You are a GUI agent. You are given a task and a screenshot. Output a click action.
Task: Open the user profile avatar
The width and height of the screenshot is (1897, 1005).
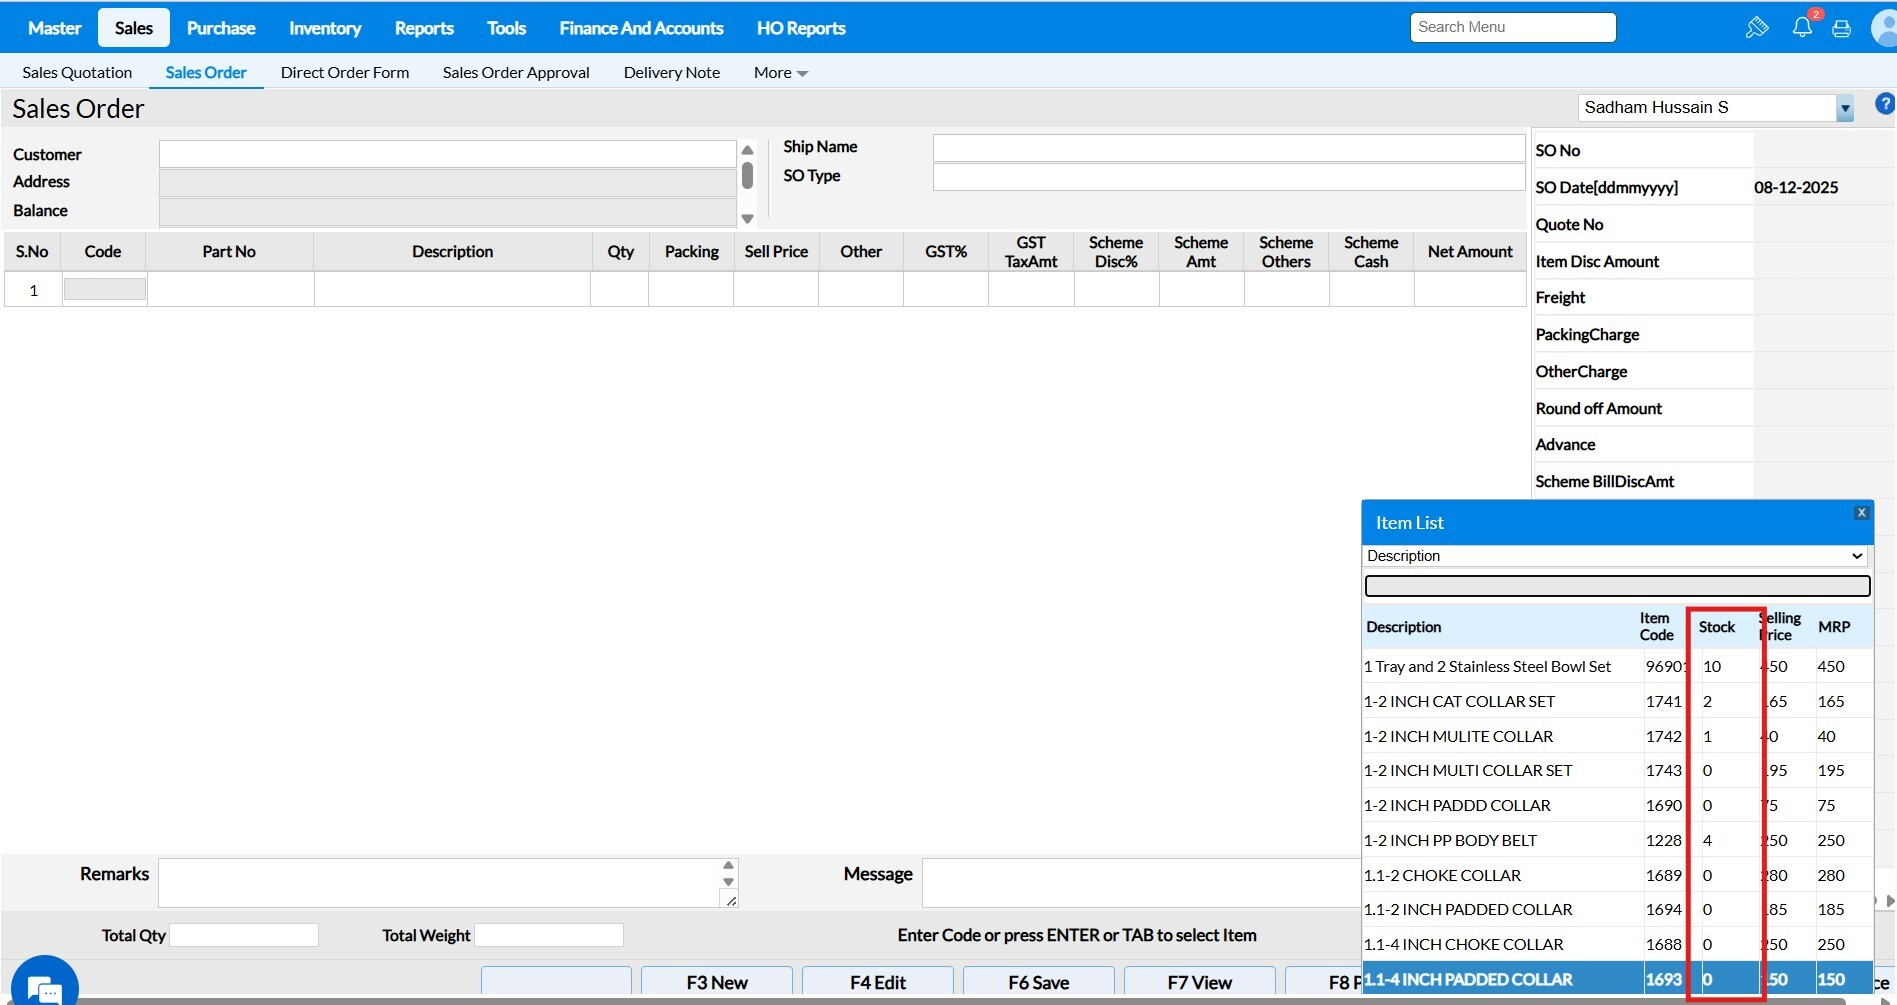[x=1885, y=28]
